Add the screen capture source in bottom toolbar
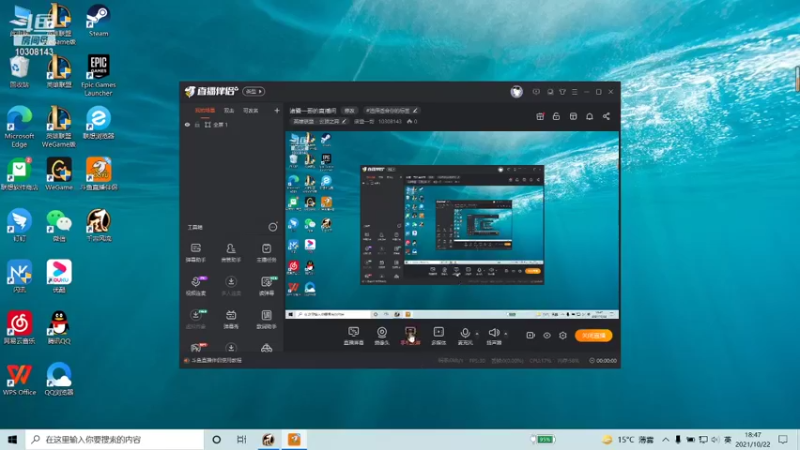 [354, 336]
